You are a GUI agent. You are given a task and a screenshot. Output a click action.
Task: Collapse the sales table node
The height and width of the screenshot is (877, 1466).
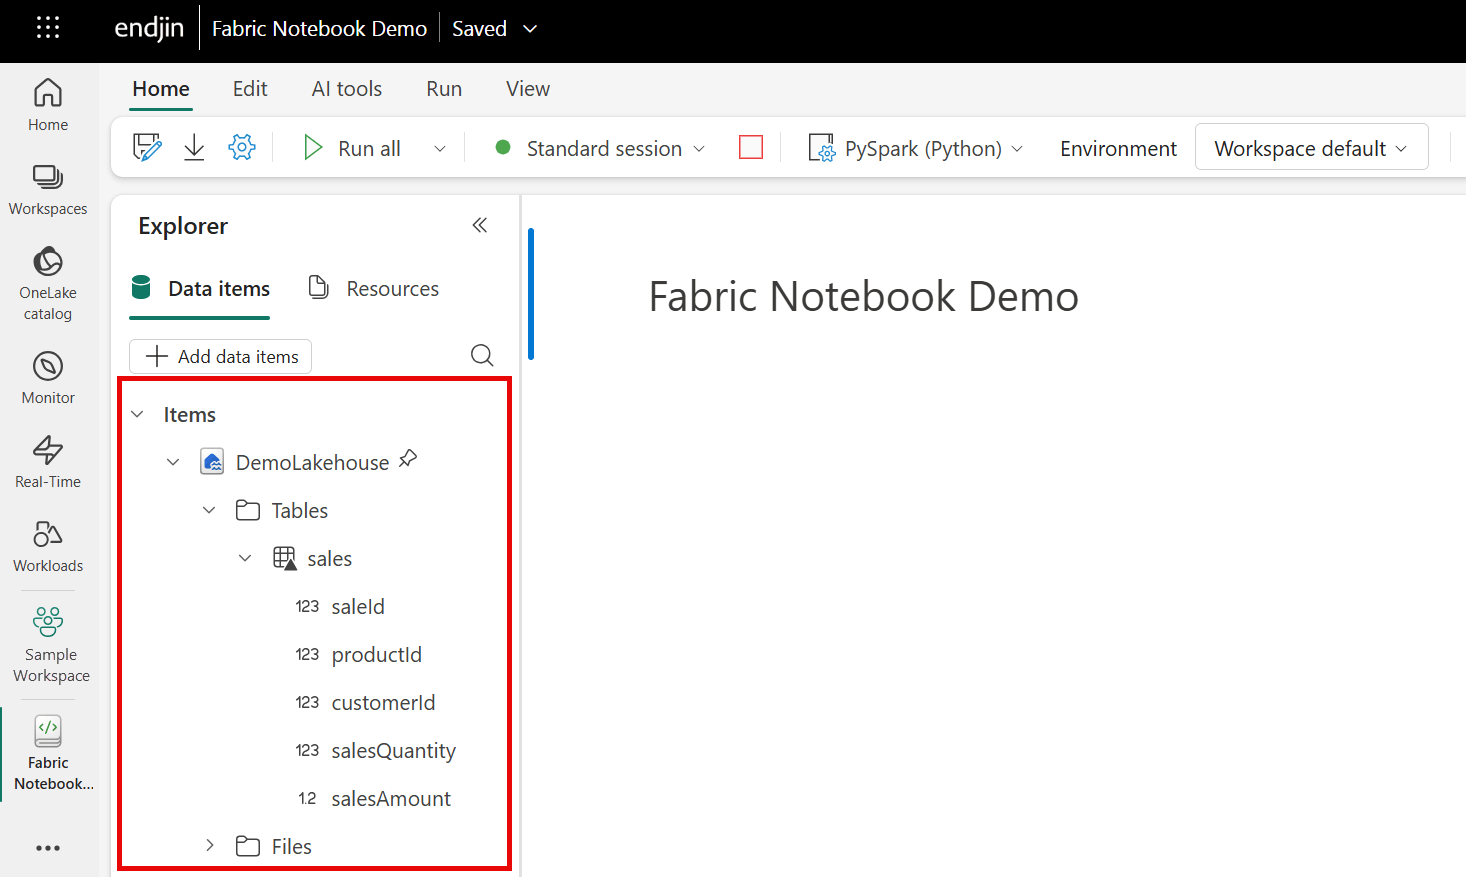click(x=245, y=558)
